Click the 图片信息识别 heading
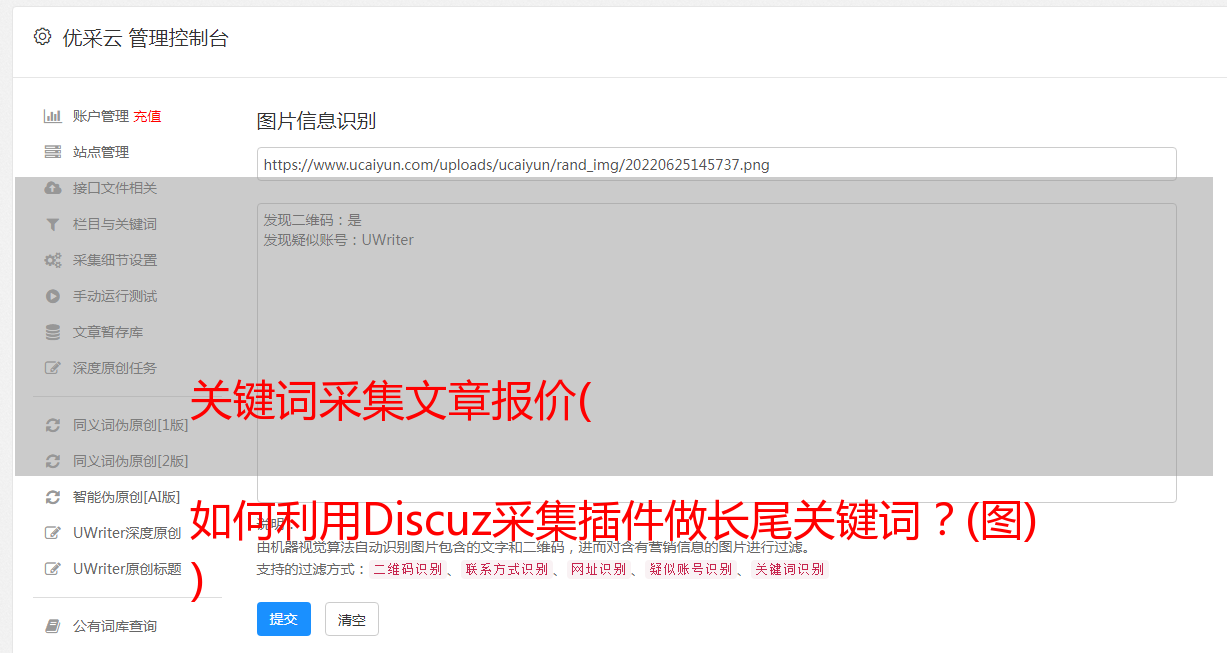 (x=316, y=121)
